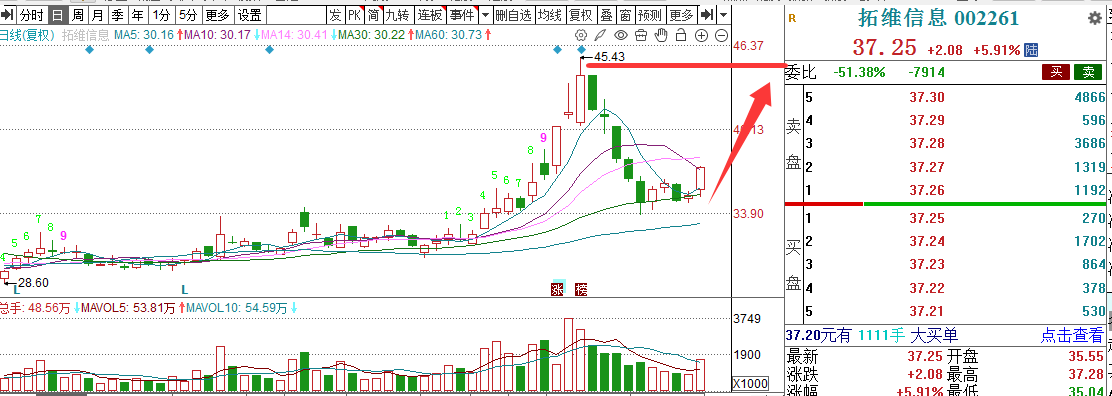Click the collapse-left arrow icon in period bar

(8, 15)
